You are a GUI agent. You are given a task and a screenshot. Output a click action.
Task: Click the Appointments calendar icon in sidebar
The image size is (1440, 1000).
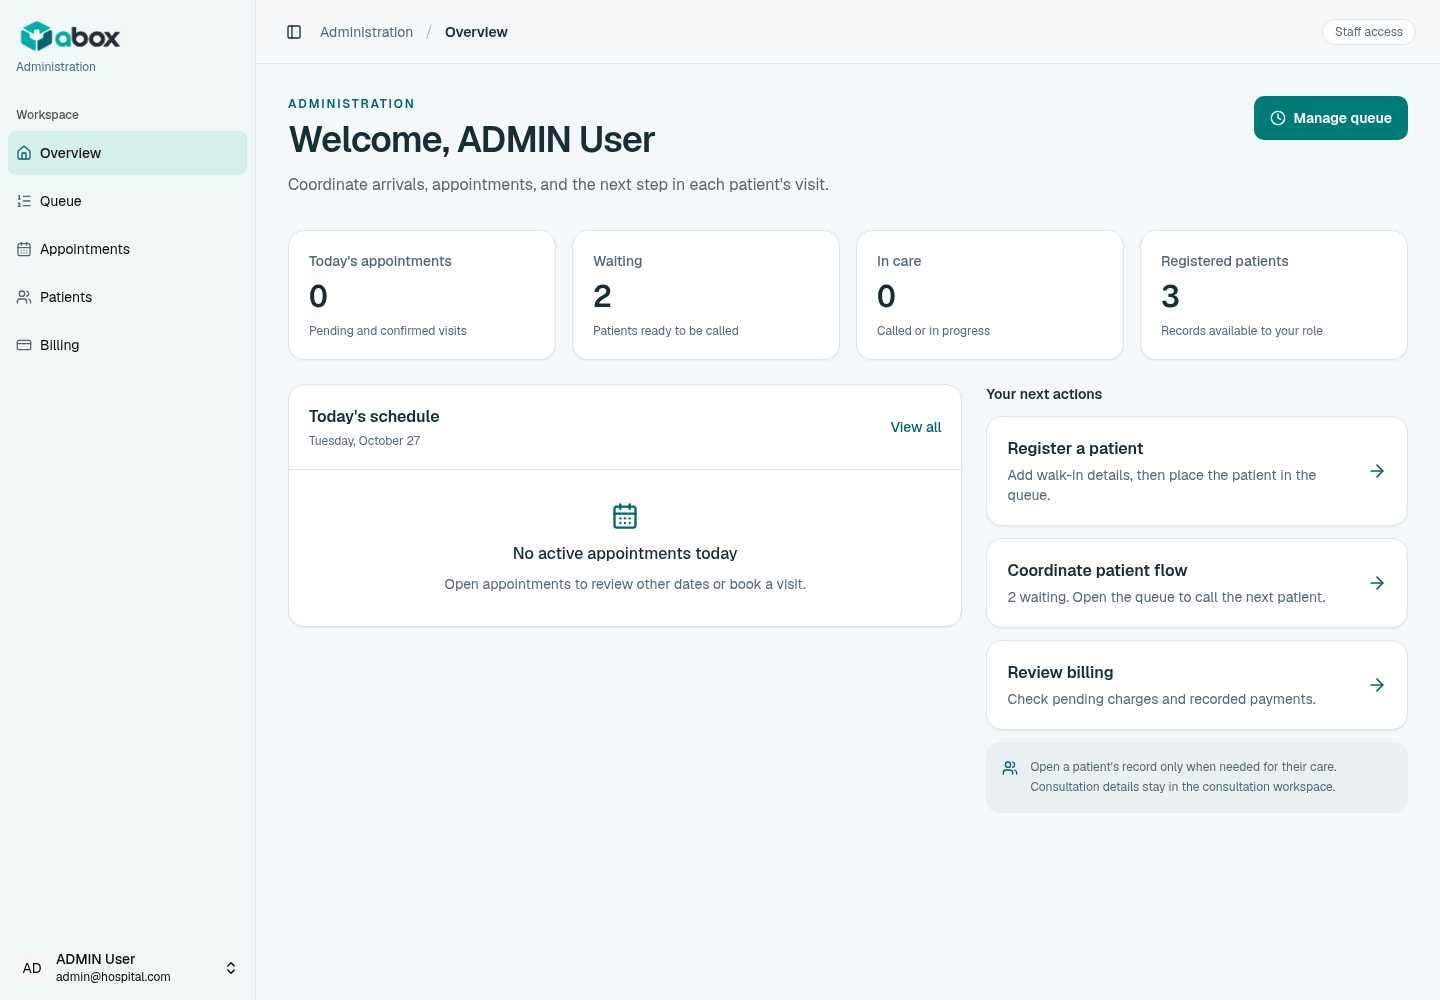coord(24,249)
